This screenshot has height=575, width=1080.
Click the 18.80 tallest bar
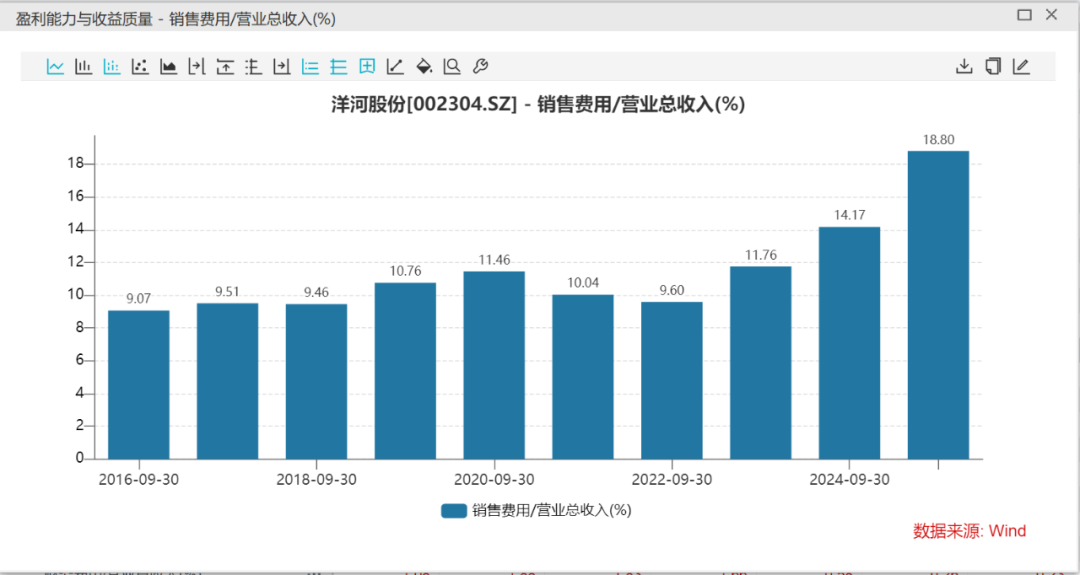(937, 305)
